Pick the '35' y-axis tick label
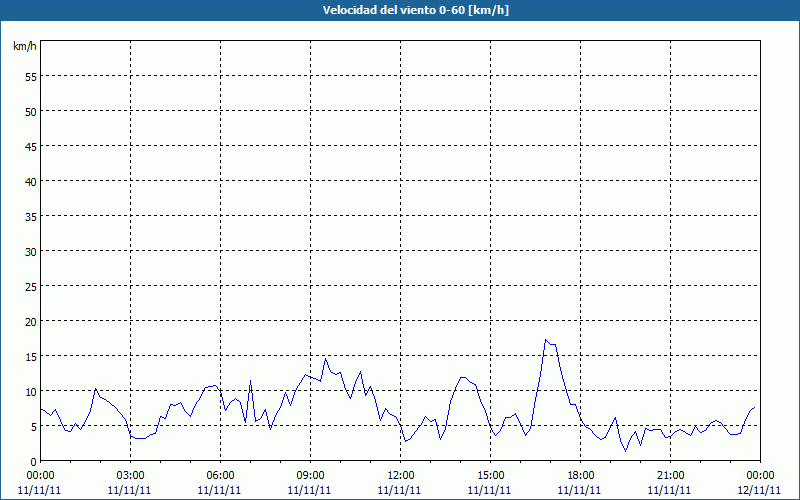800x500 pixels. pos(31,216)
